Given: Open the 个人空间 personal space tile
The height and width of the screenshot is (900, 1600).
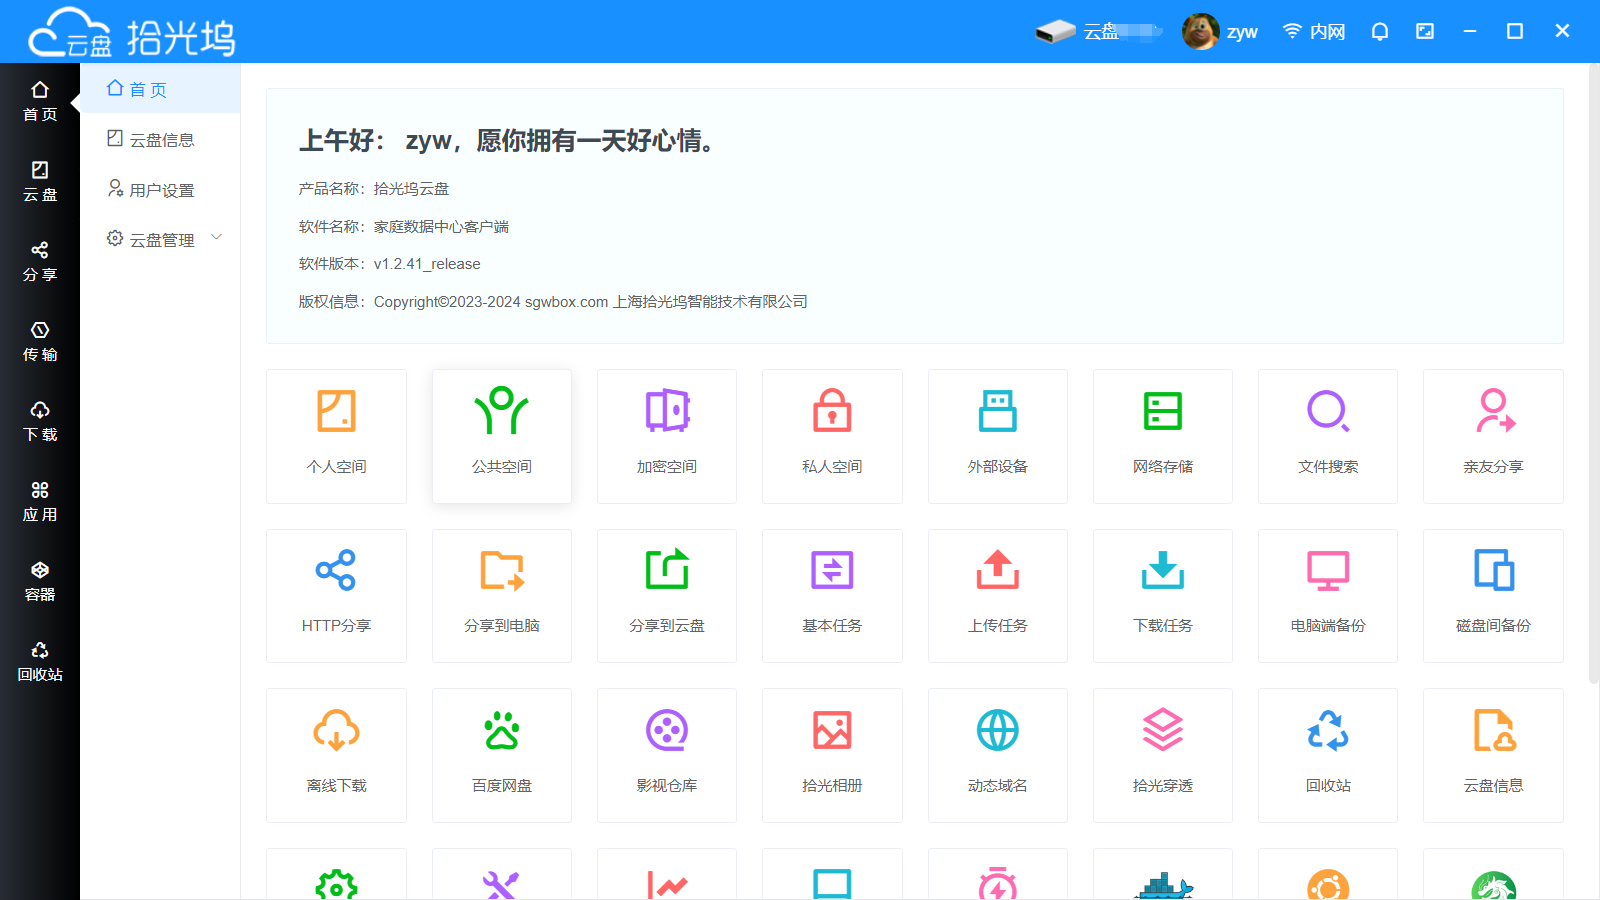Looking at the screenshot, I should [x=336, y=436].
